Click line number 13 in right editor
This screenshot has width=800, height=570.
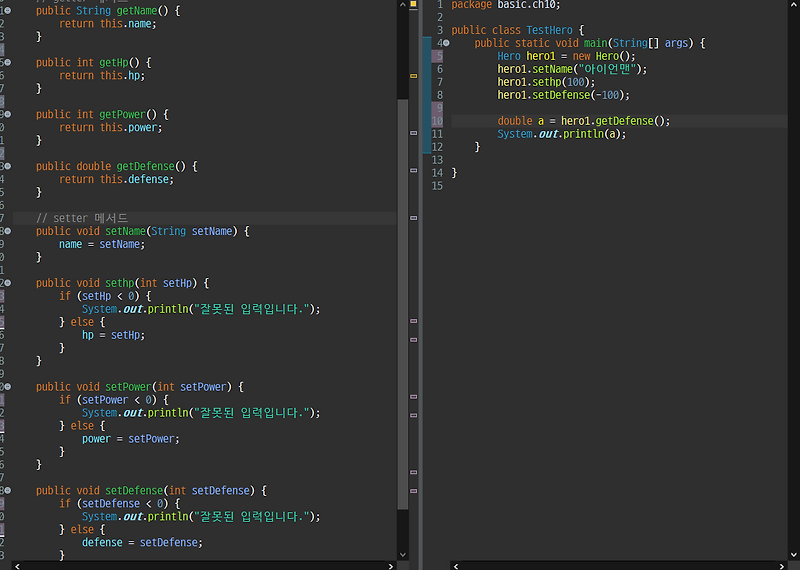[x=437, y=160]
